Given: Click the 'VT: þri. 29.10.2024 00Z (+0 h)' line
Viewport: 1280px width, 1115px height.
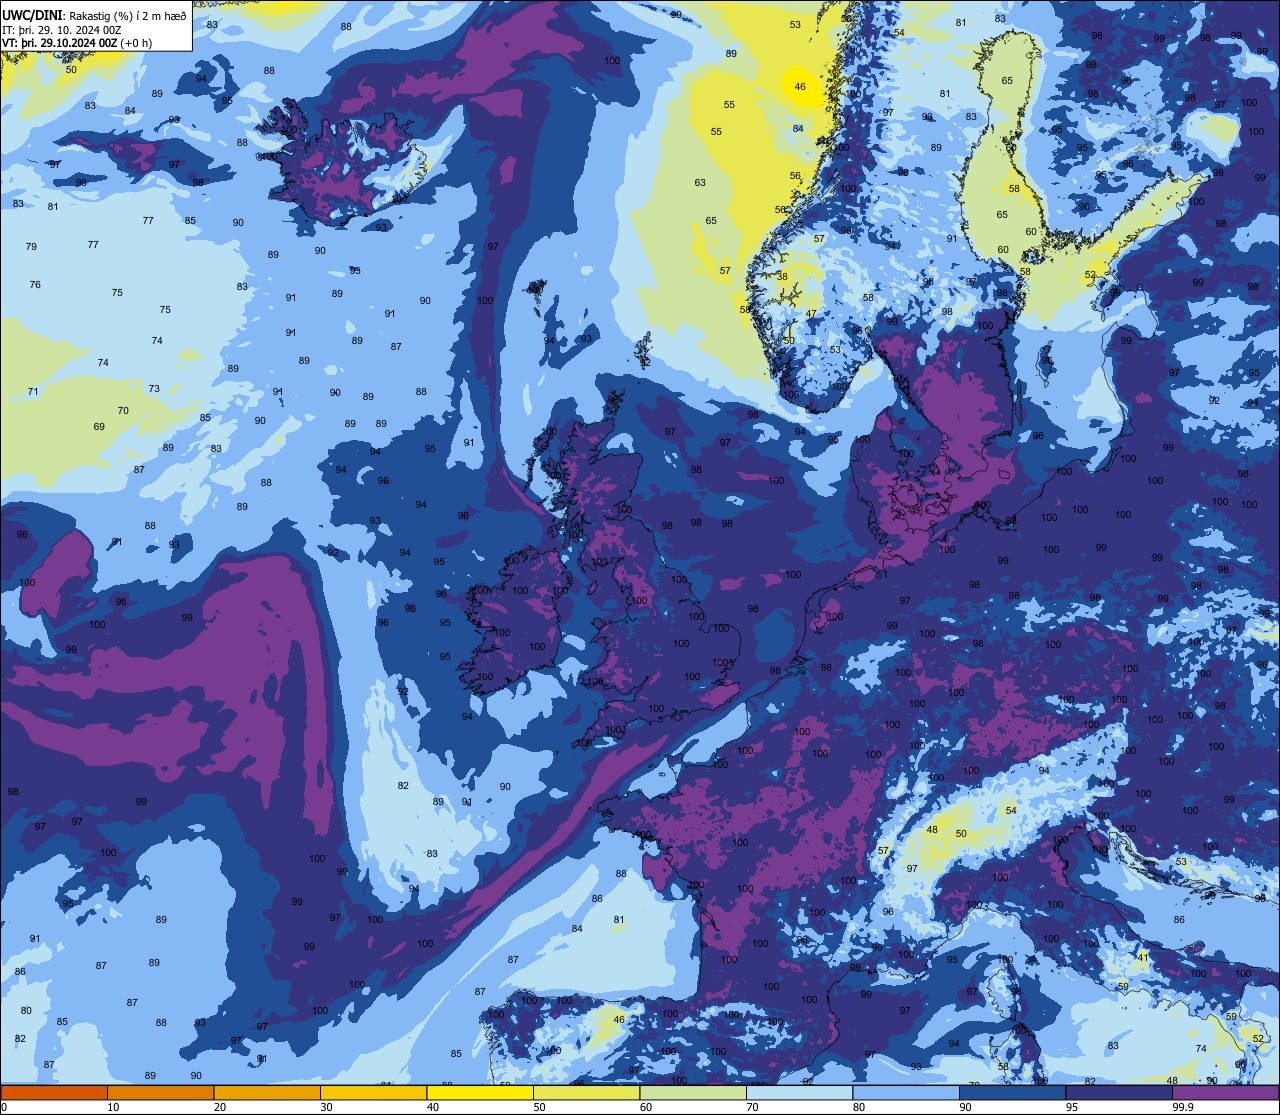Looking at the screenshot, I should click(x=77, y=43).
